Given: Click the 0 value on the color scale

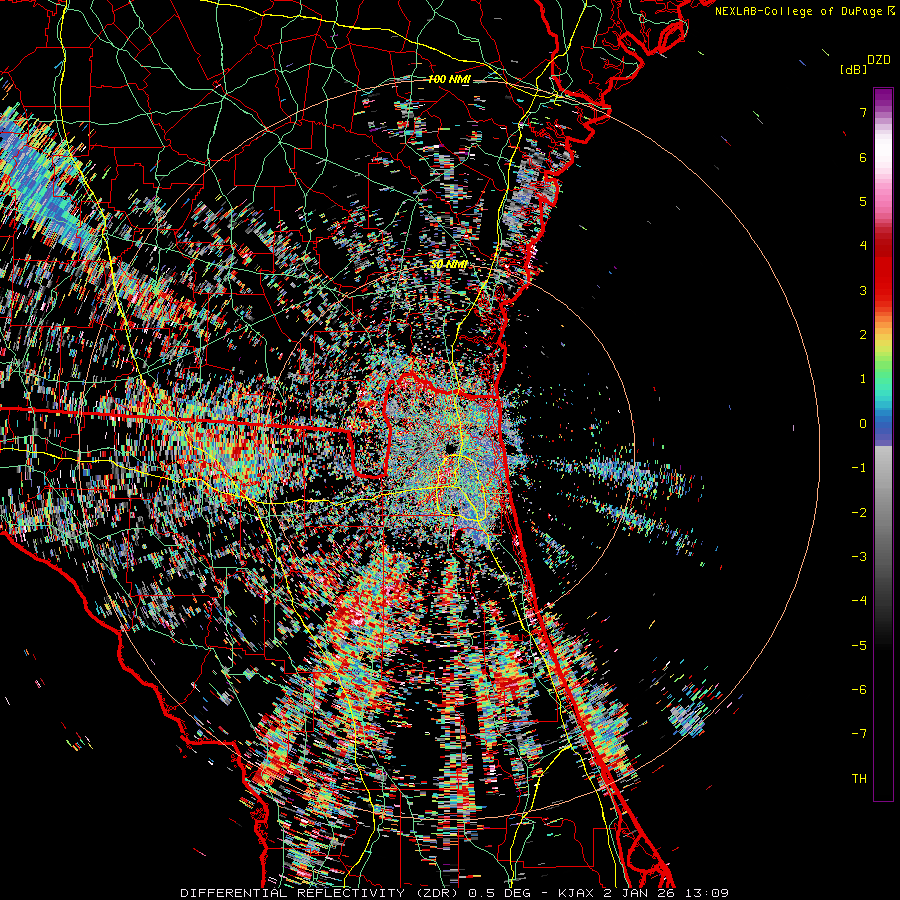Looking at the screenshot, I should point(863,424).
